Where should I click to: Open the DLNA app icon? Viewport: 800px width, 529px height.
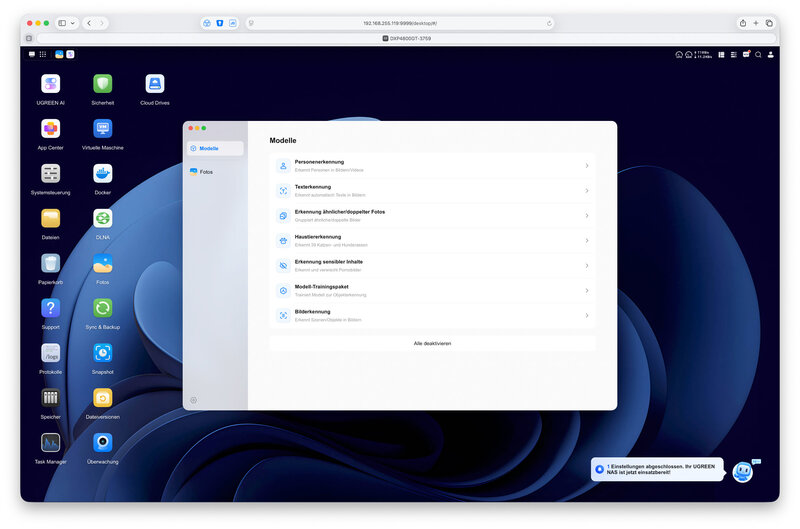(x=103, y=219)
